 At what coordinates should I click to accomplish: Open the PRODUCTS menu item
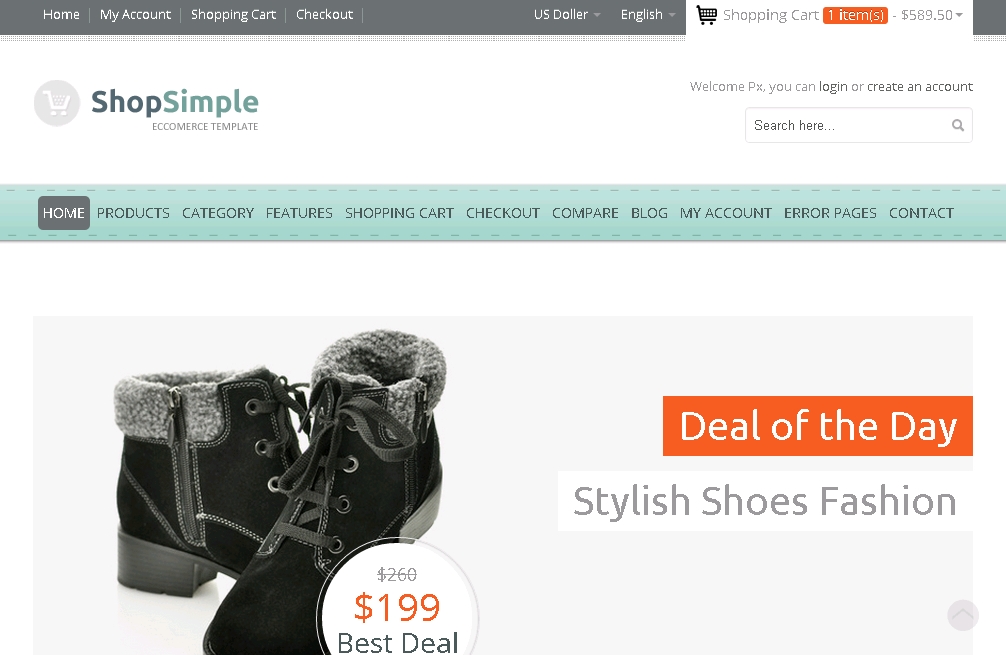133,213
